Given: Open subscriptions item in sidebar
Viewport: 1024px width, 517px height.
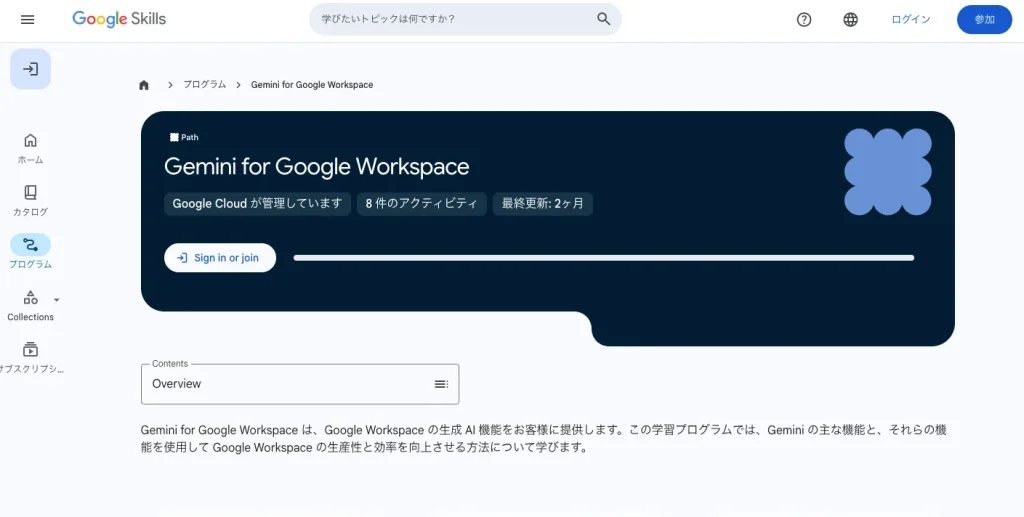Looking at the screenshot, I should (30, 358).
